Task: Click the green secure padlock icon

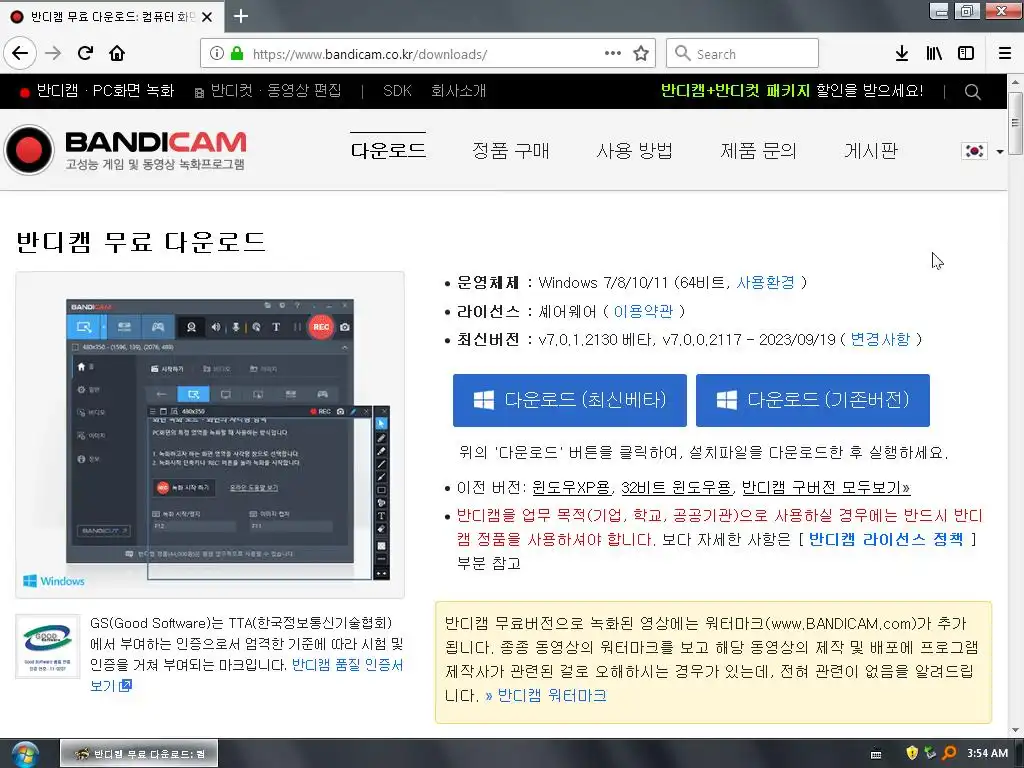Action: (x=237, y=54)
